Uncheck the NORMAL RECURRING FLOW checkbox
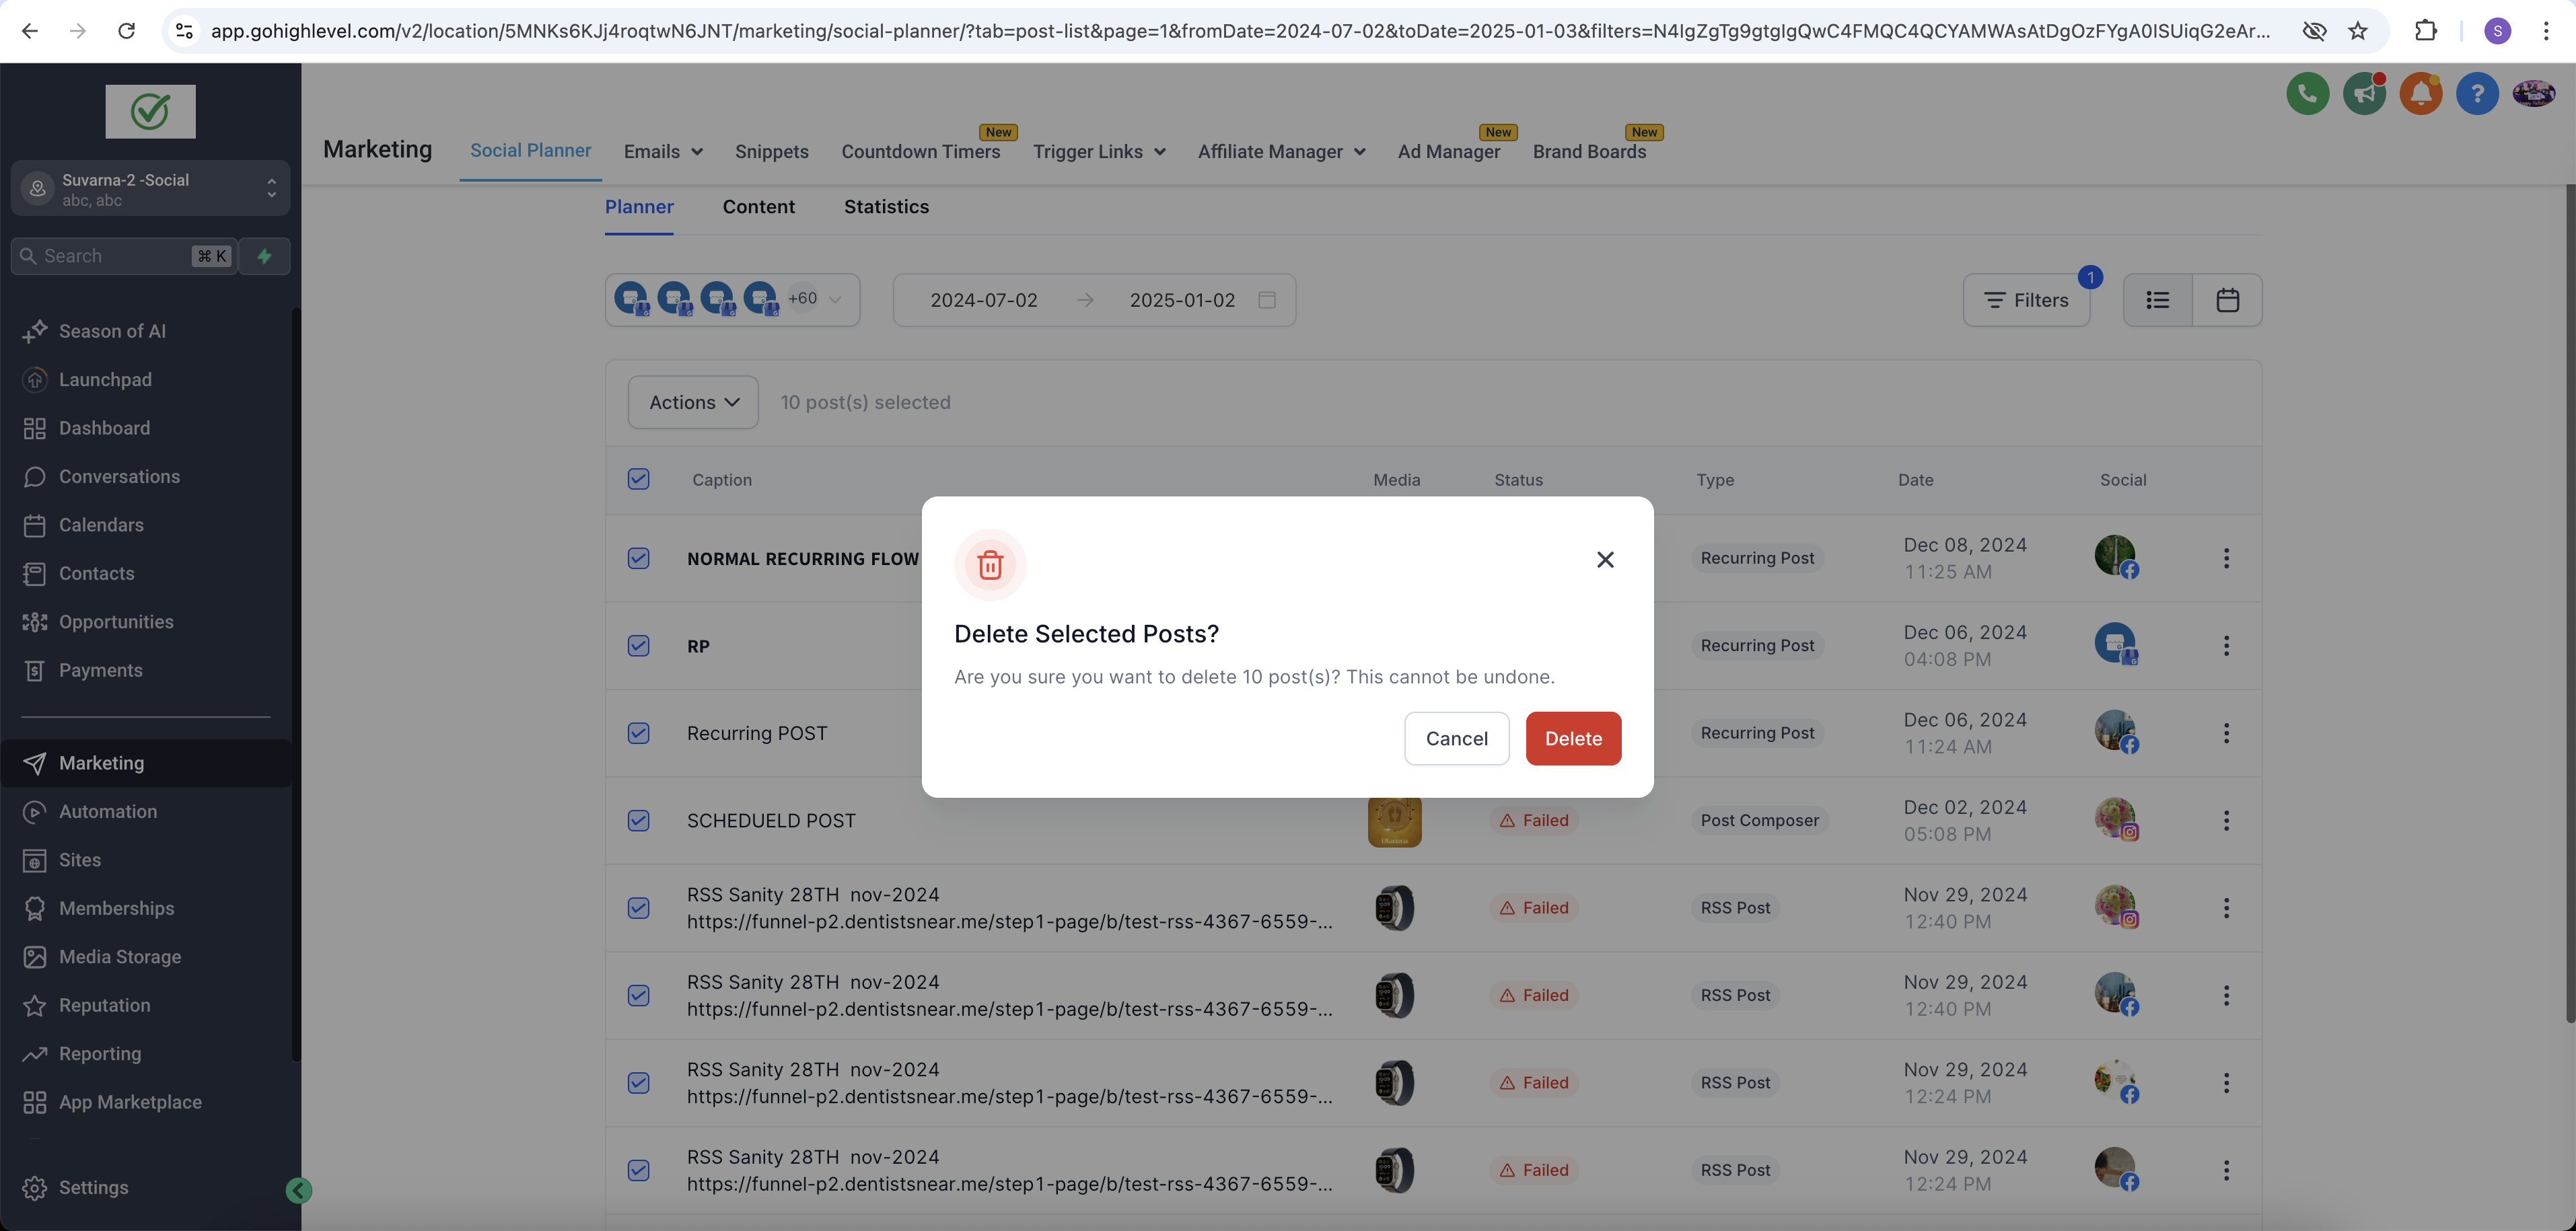Viewport: 2576px width, 1231px height. tap(638, 558)
